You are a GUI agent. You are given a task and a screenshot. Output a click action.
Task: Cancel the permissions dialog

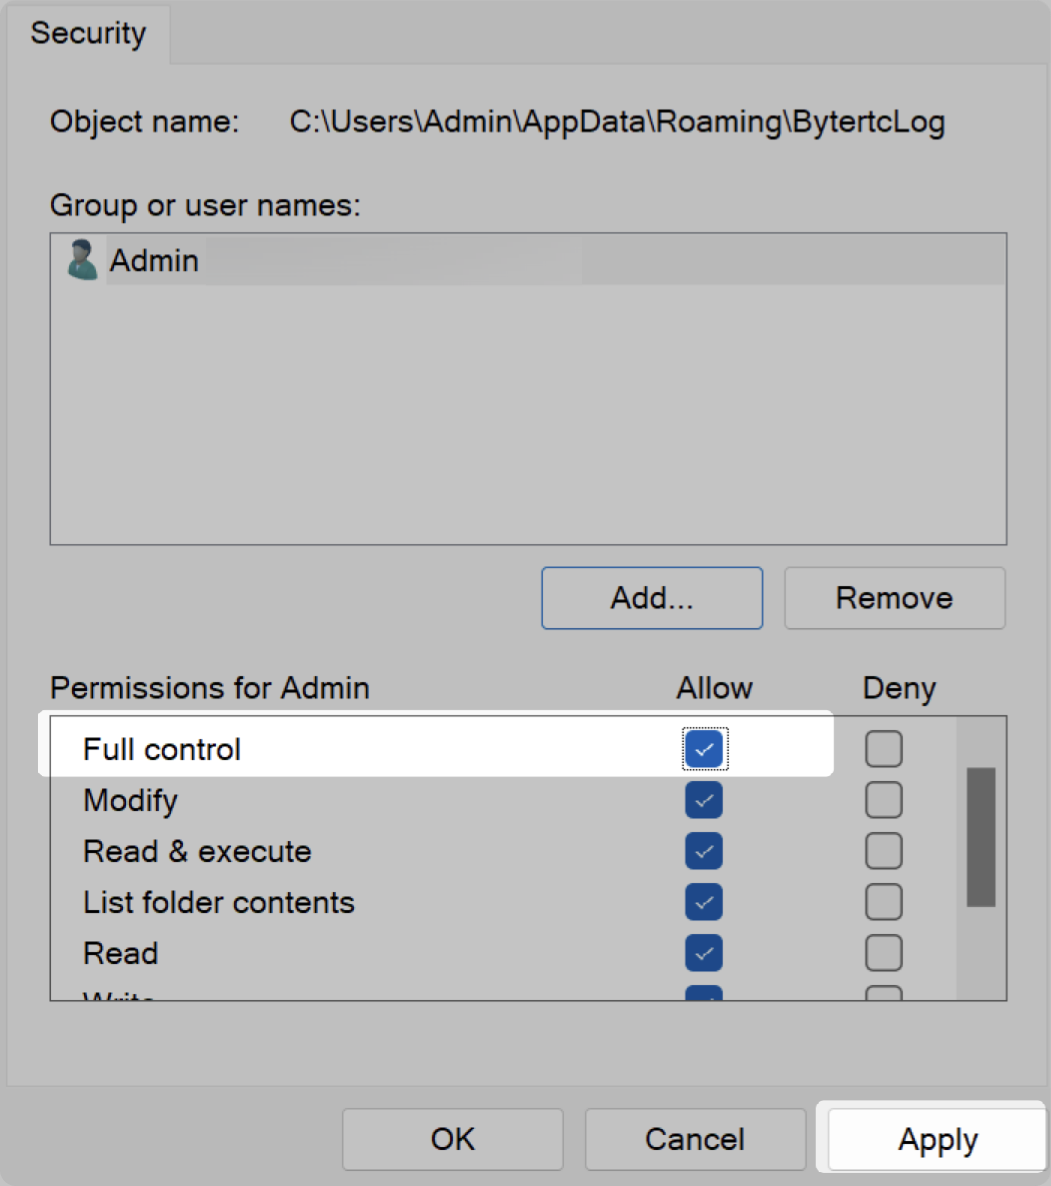[x=695, y=1139]
